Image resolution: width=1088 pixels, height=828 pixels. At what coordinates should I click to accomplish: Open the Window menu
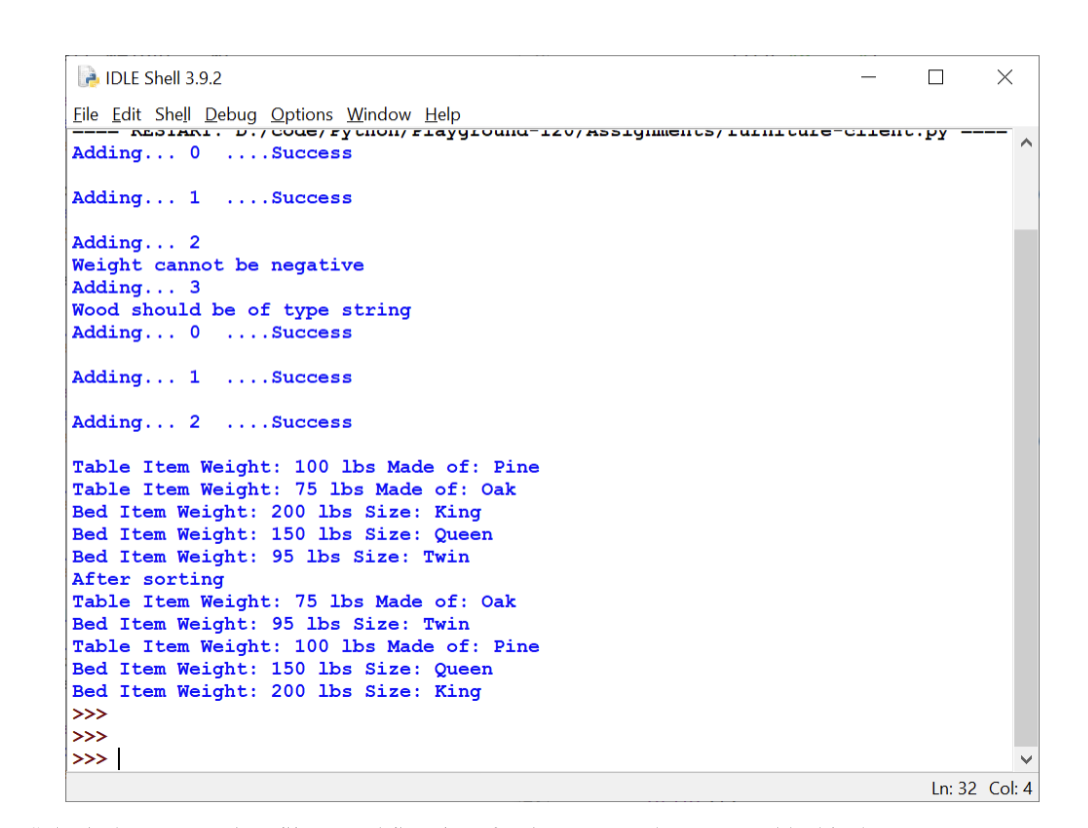[x=378, y=114]
